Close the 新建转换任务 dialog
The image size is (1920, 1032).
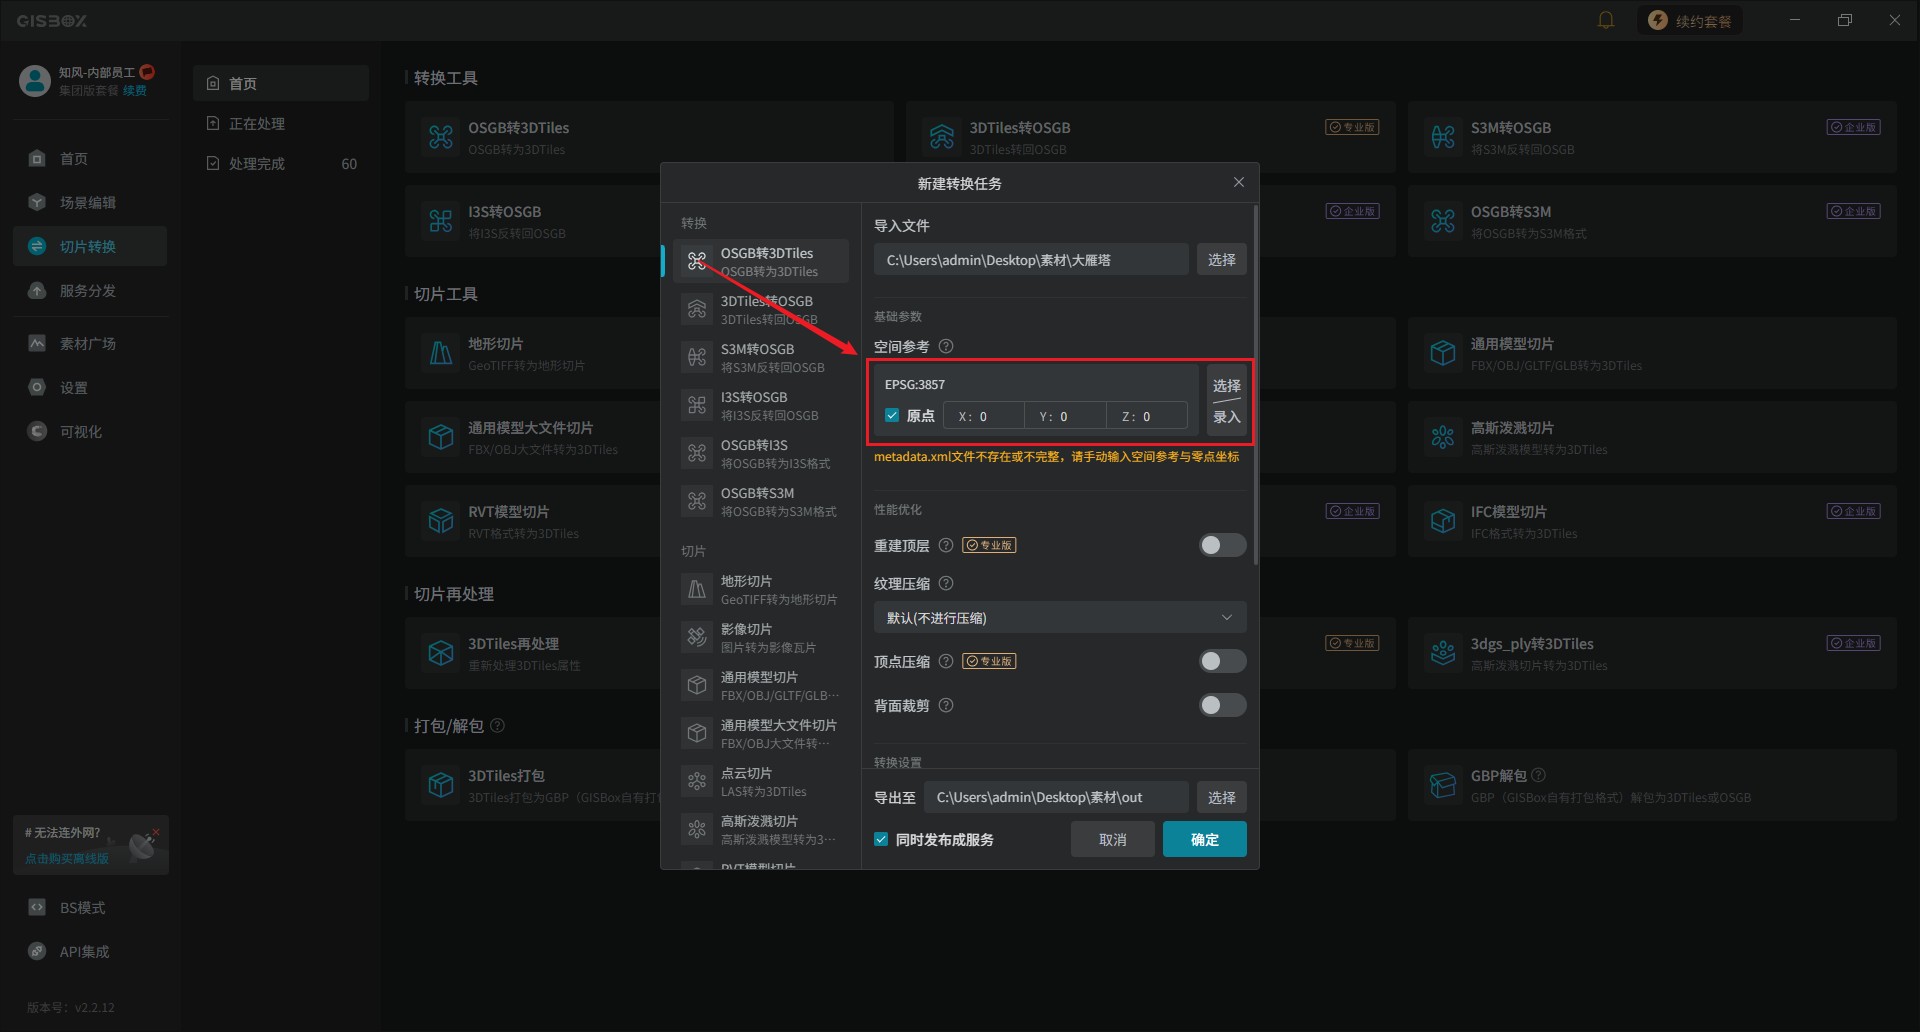coord(1239,182)
